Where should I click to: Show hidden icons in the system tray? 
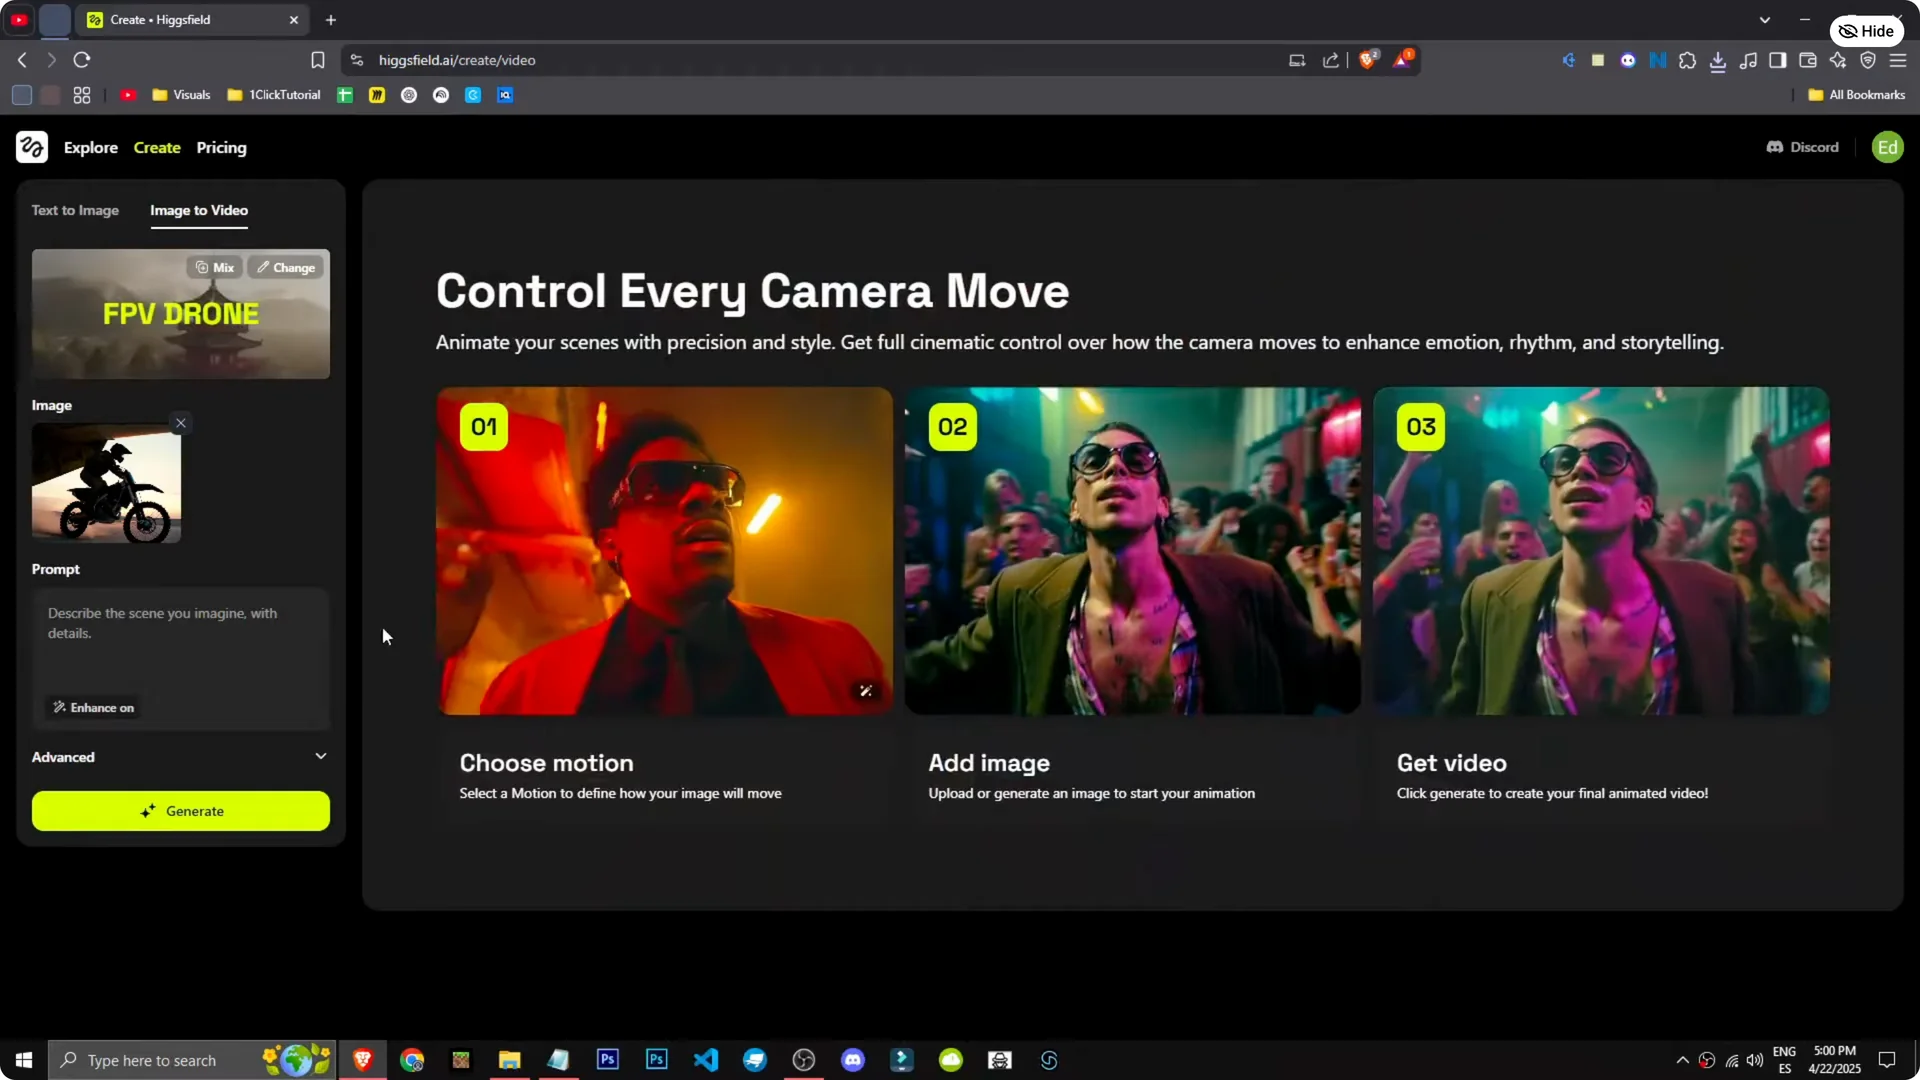coord(1682,1060)
